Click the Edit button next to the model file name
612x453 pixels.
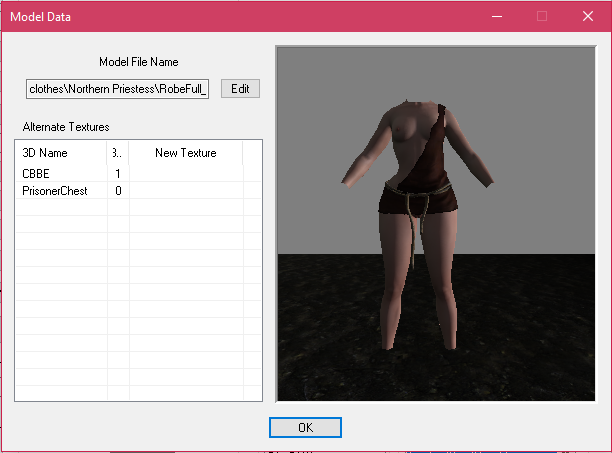(240, 89)
